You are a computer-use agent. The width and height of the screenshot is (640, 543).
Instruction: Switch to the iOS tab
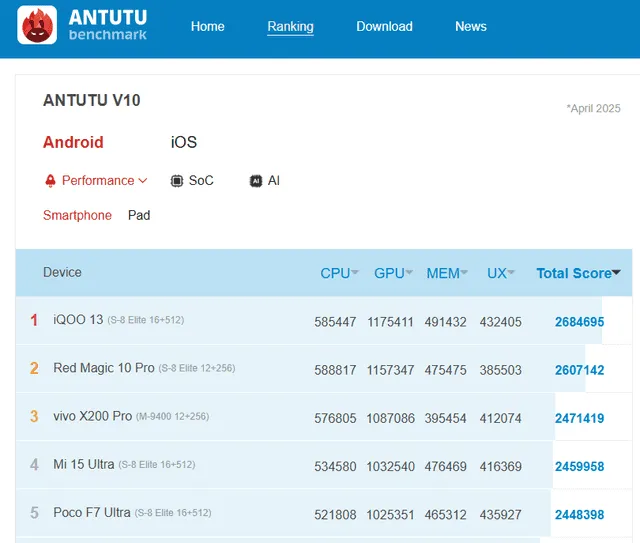pos(184,142)
